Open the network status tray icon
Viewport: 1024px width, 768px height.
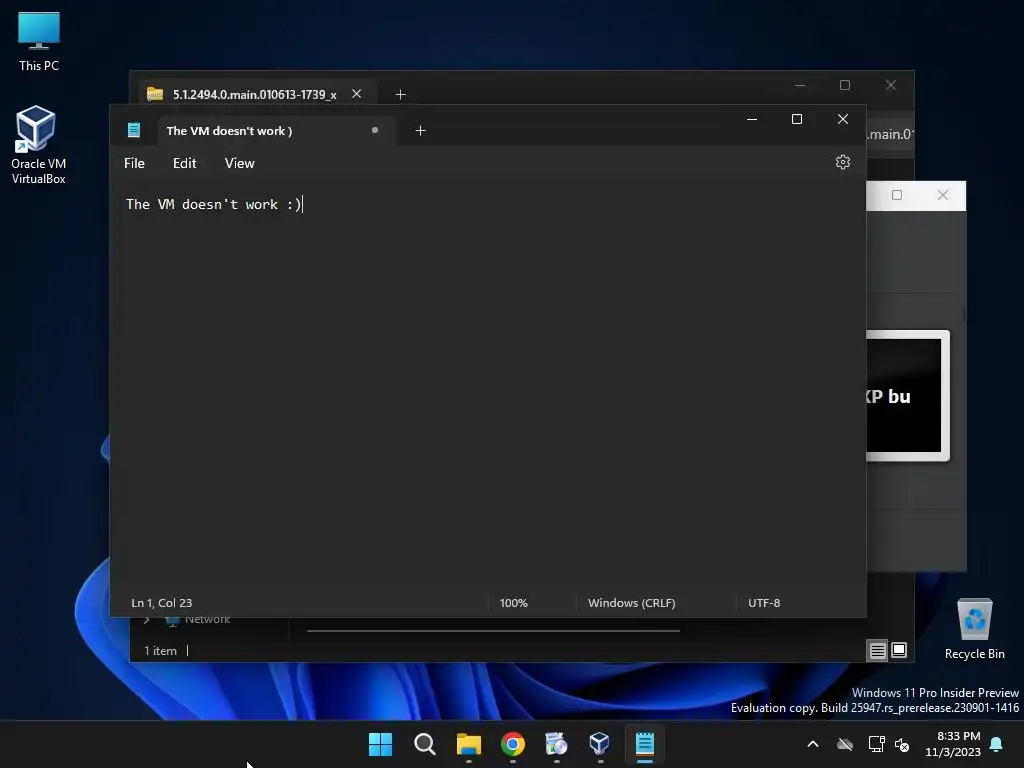pyautogui.click(x=876, y=744)
